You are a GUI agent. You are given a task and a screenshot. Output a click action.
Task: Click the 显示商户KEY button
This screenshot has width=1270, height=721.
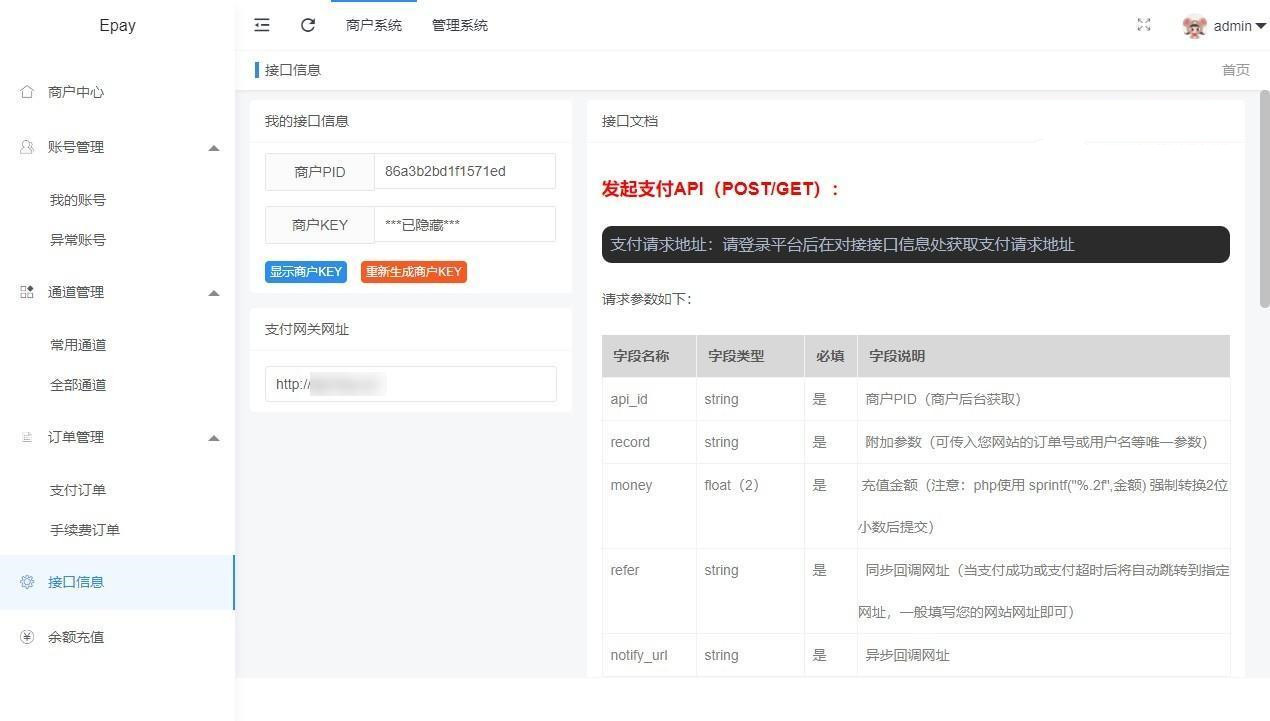click(x=305, y=272)
